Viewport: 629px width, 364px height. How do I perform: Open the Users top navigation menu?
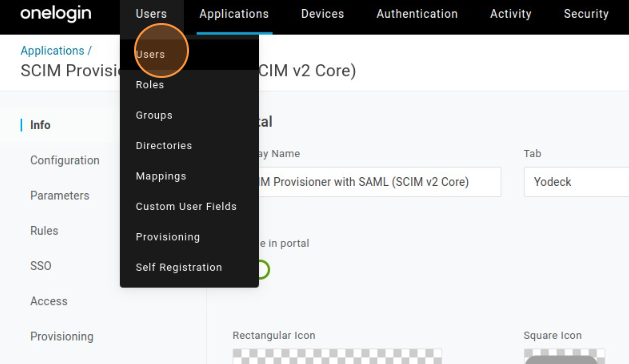coord(151,14)
